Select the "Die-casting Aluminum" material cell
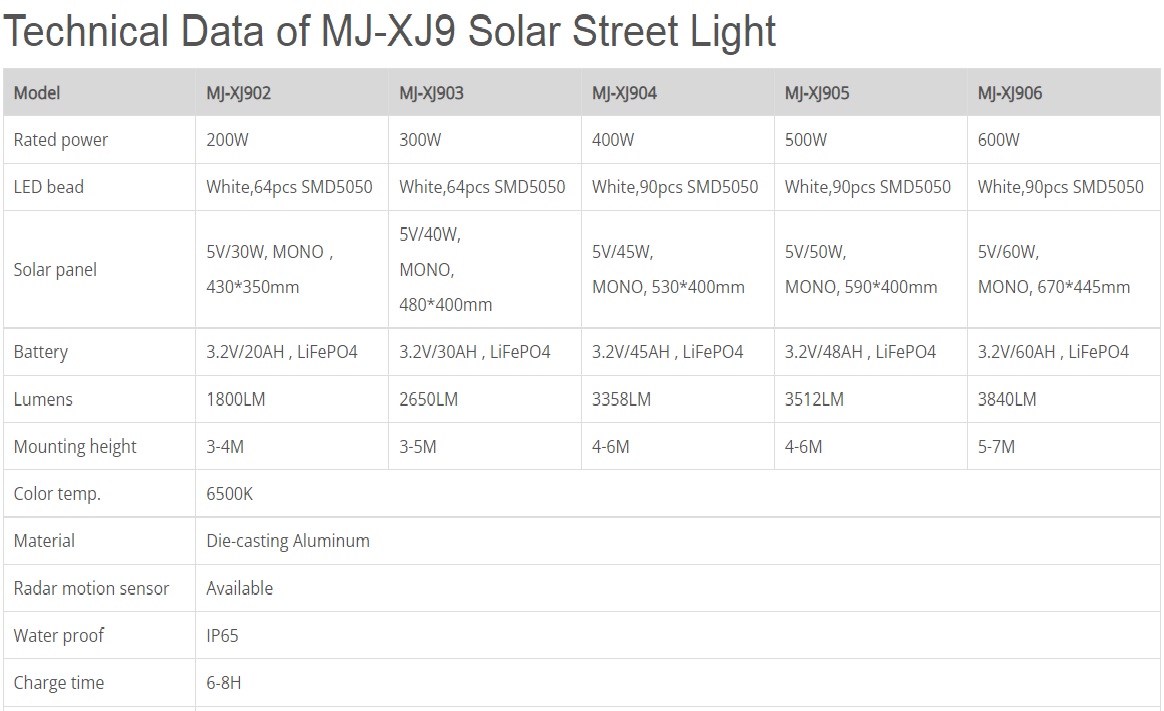 tap(288, 541)
